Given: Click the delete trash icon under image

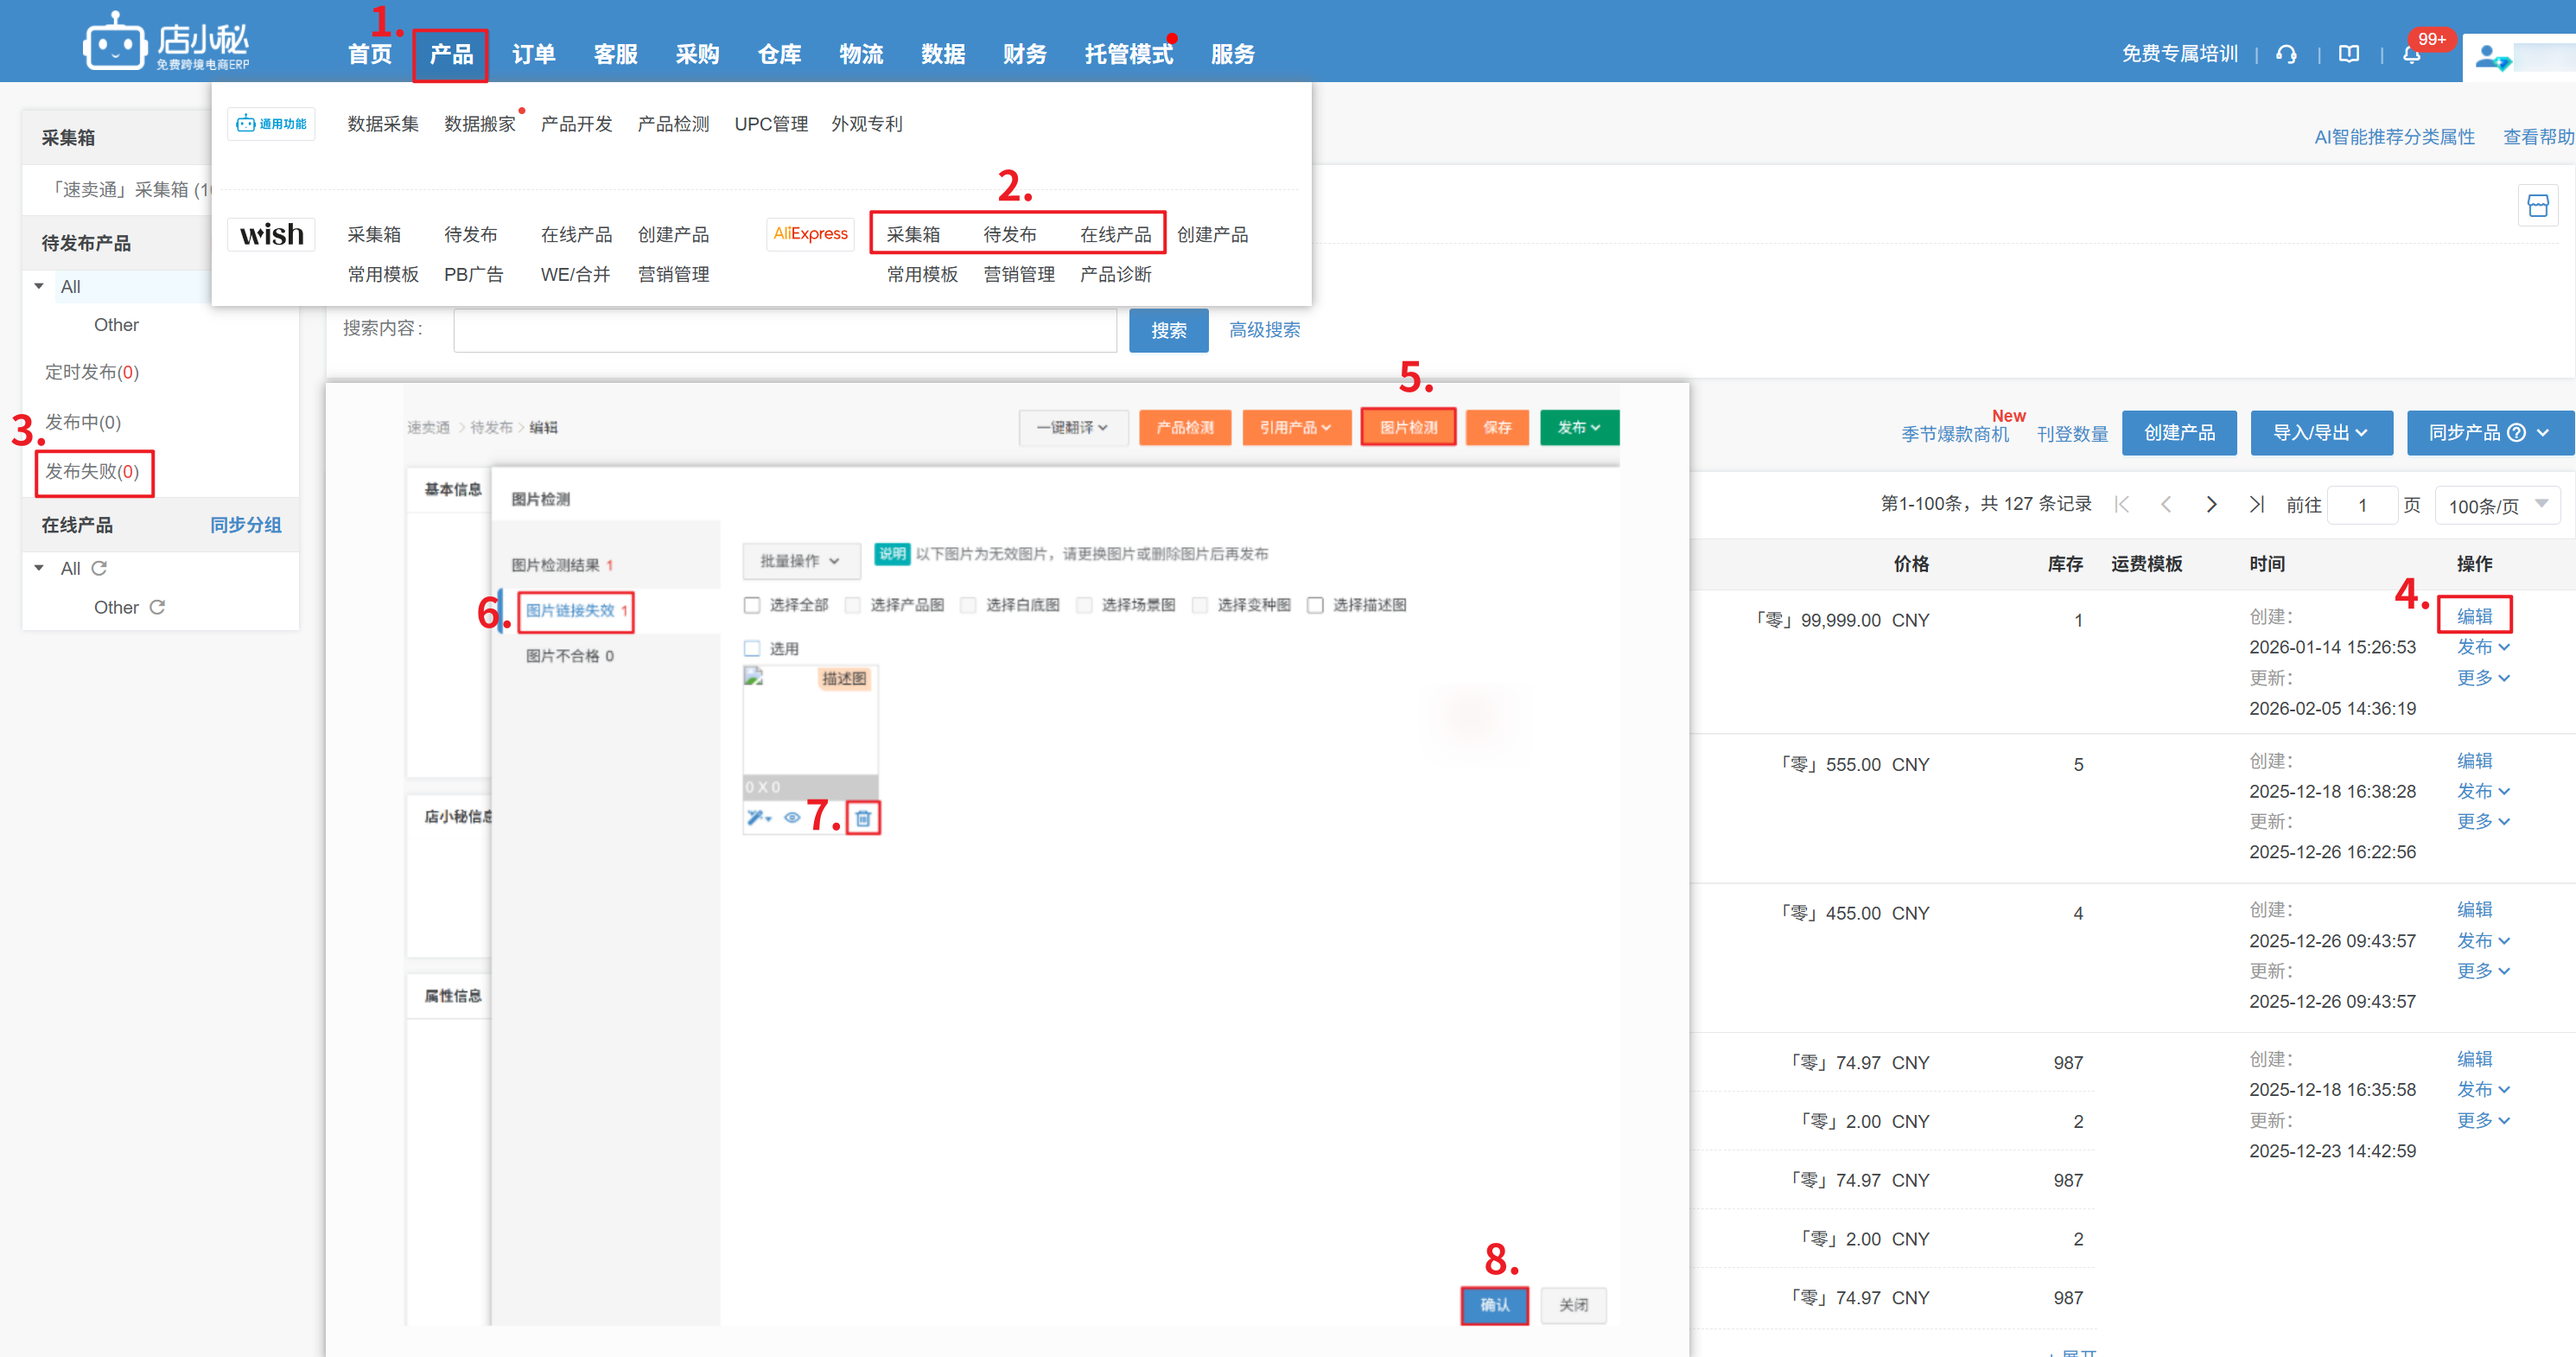Looking at the screenshot, I should [862, 818].
